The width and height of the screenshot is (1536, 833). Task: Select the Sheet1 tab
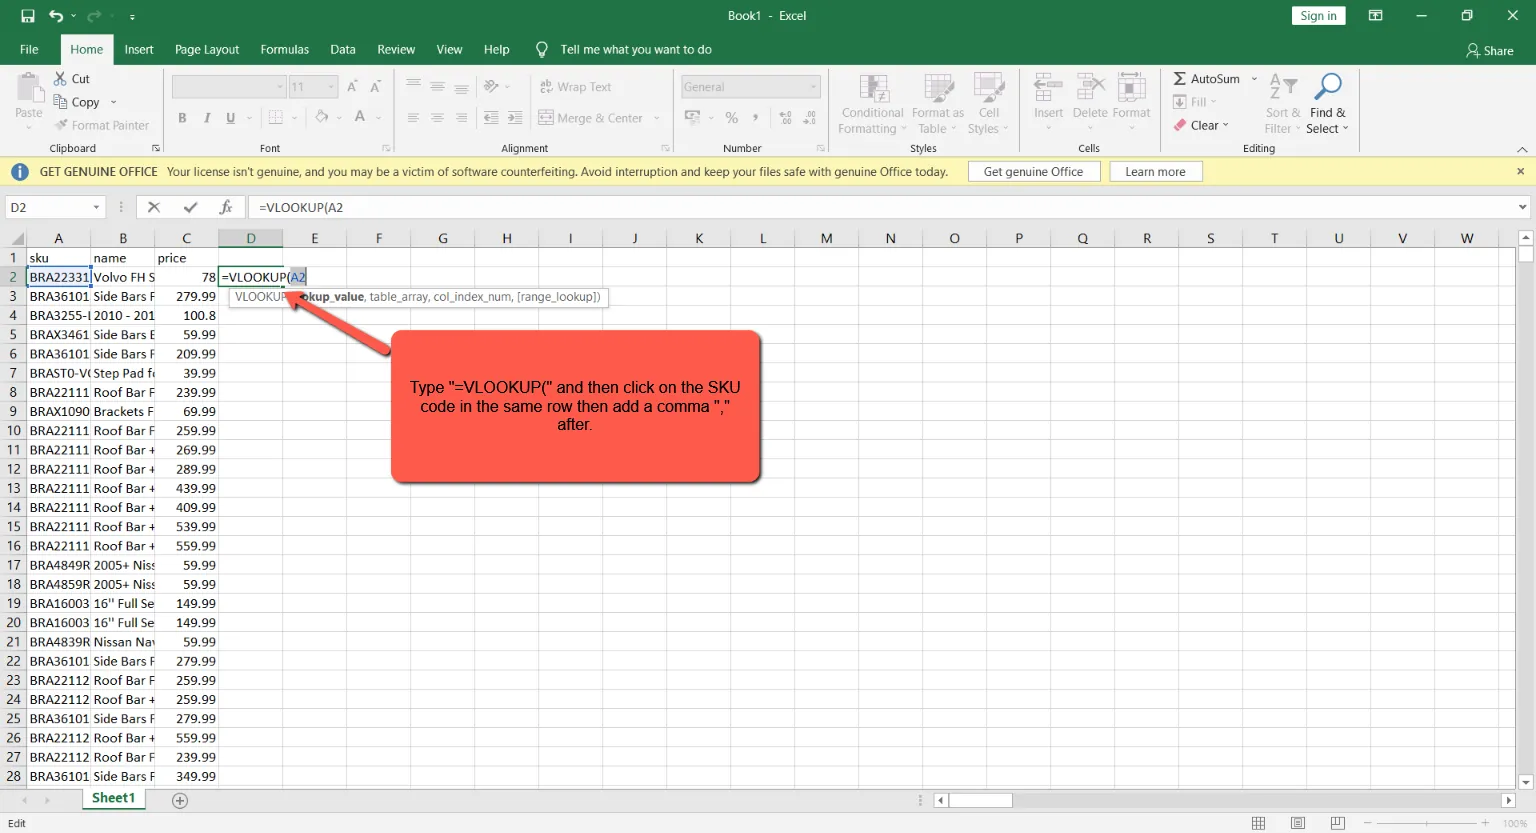click(x=113, y=798)
